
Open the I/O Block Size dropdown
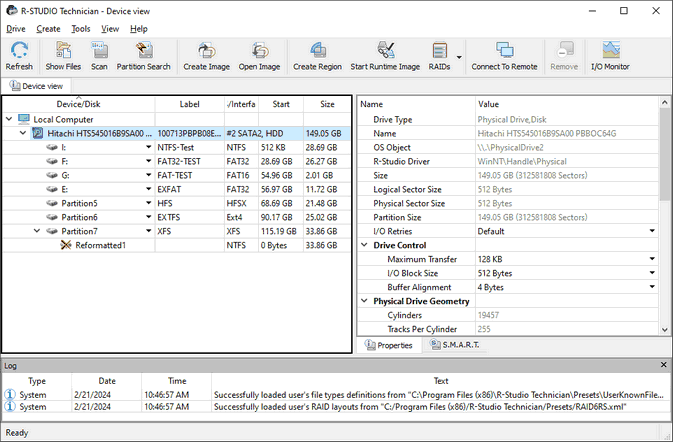coord(652,273)
